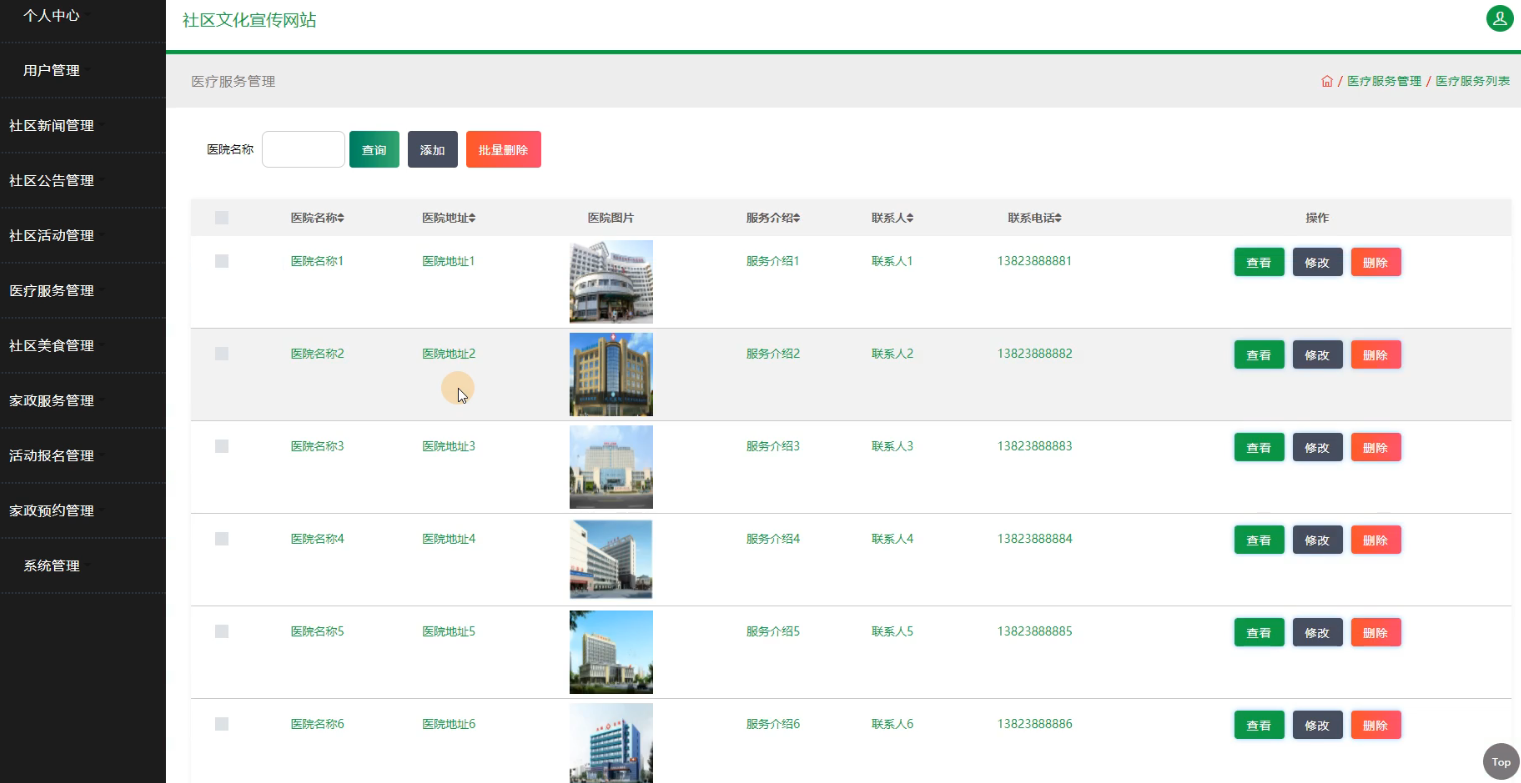Sort by 医院名称 column arrows
The height and width of the screenshot is (783, 1521).
341,218
